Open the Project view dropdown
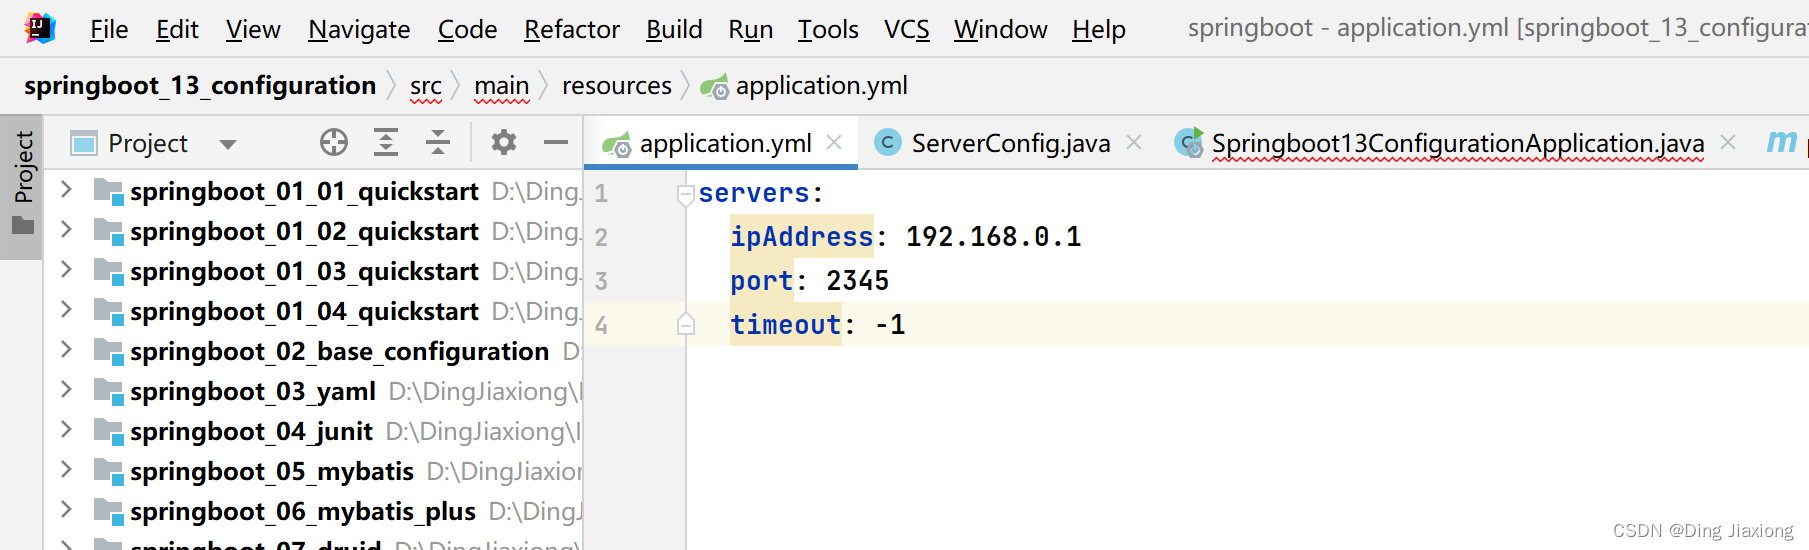This screenshot has height=550, width=1809. [228, 144]
